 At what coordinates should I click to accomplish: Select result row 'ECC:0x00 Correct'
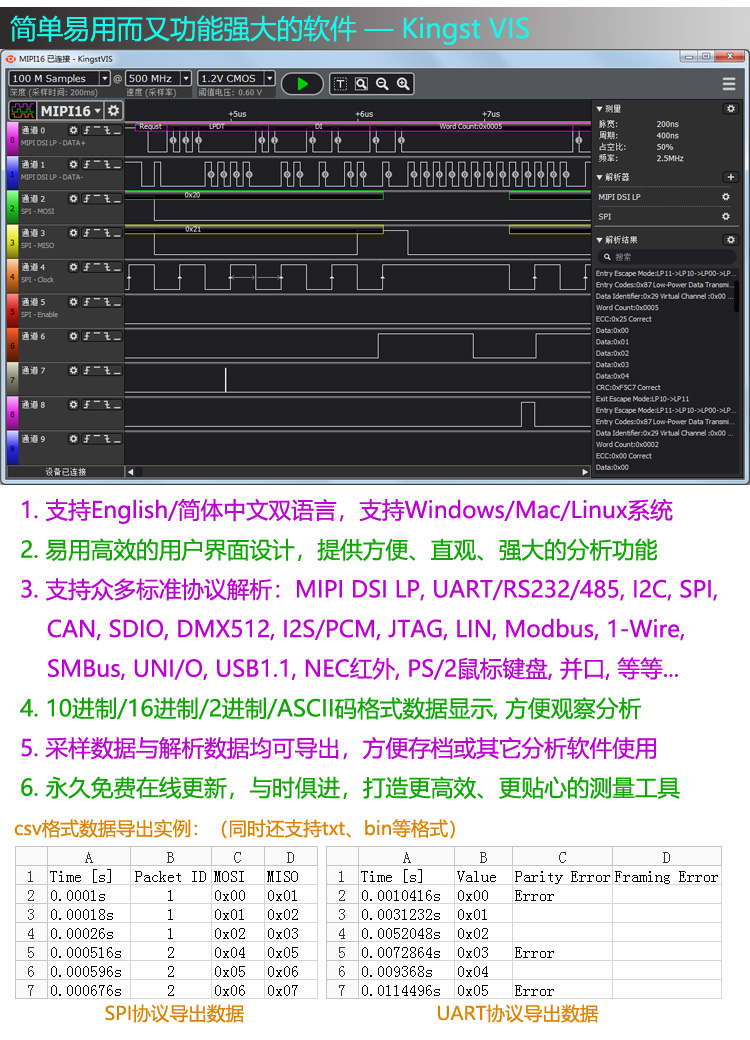tap(623, 456)
